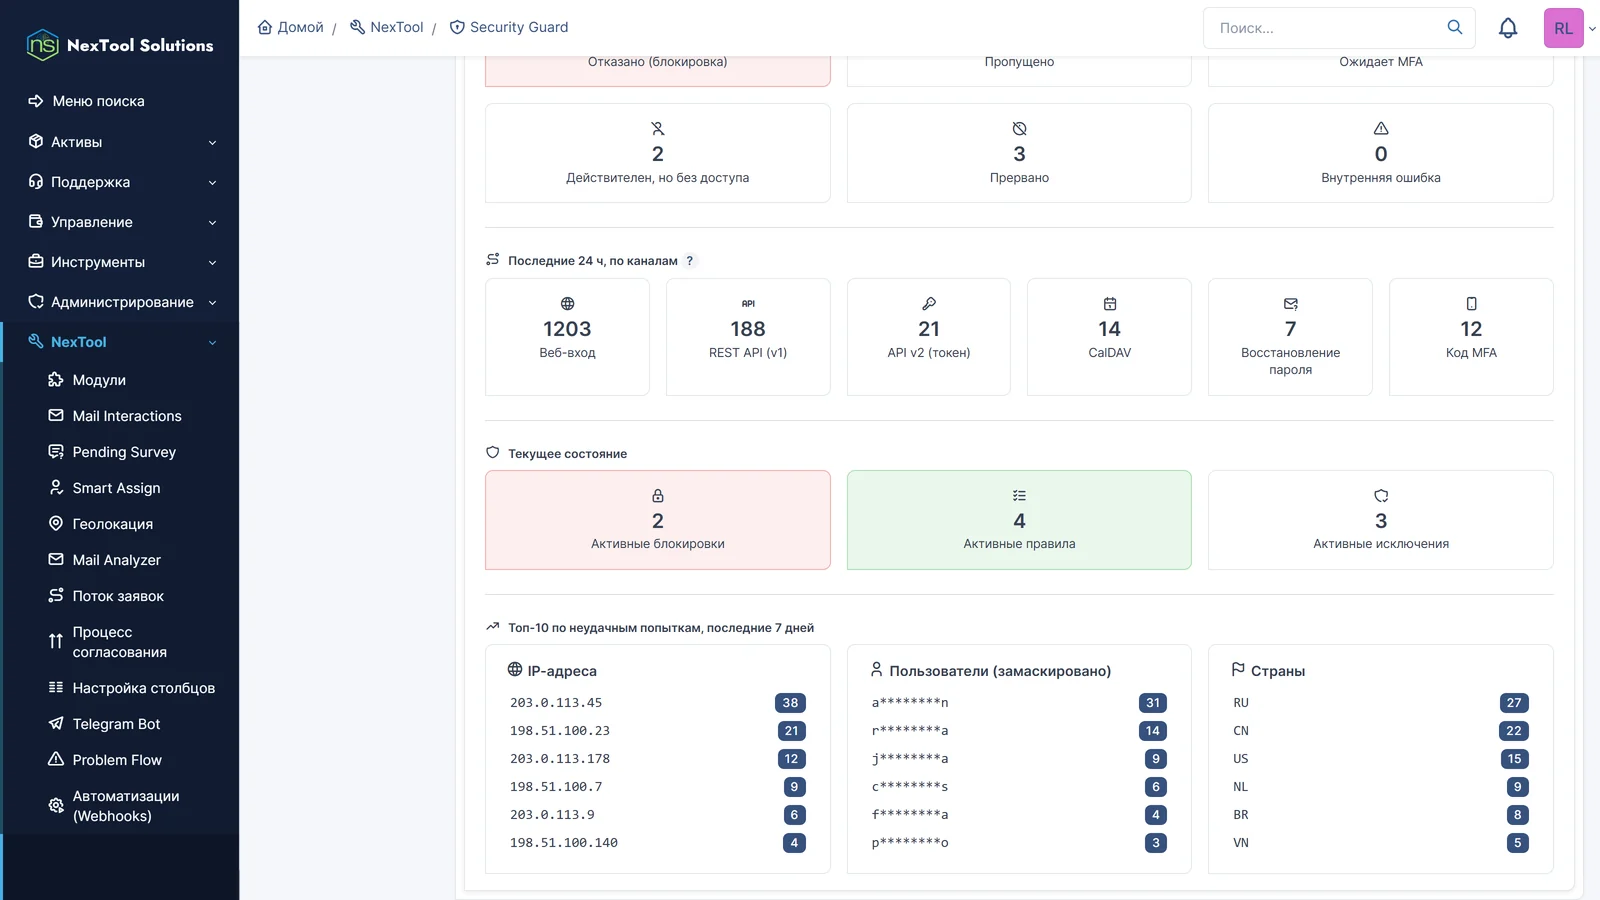Open the Прервано statistics card
1600x900 pixels.
(1019, 153)
